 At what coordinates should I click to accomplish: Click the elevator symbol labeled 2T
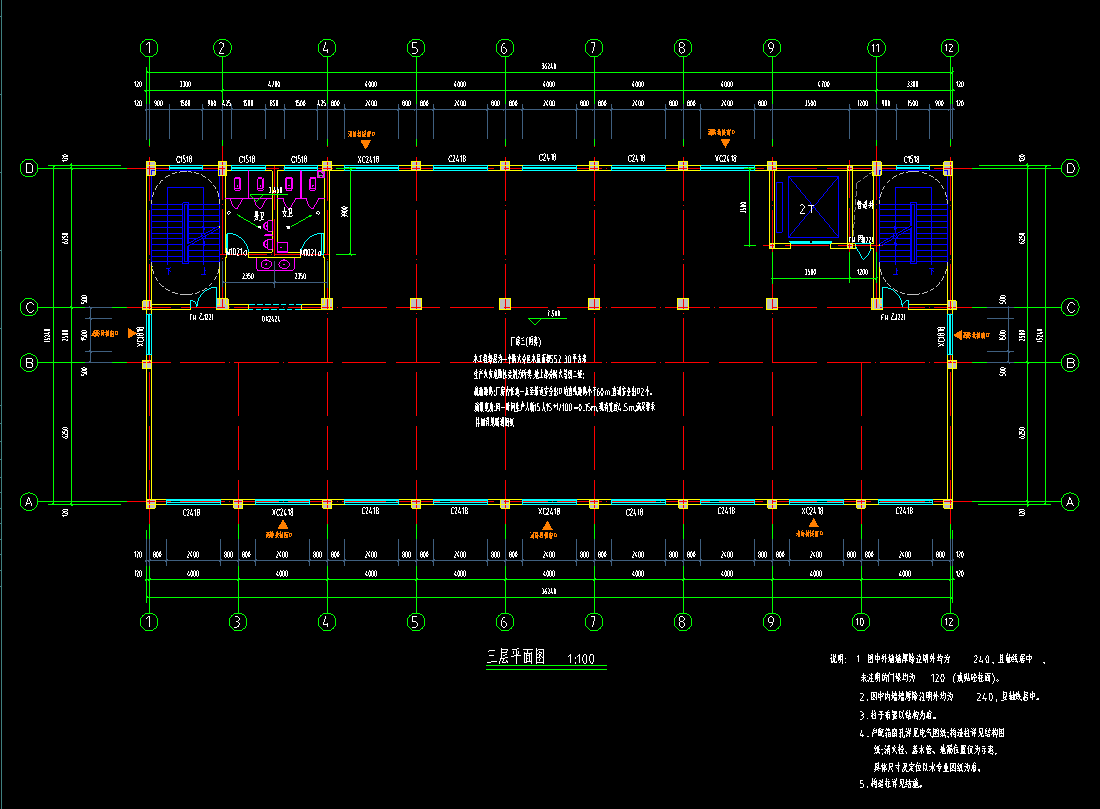[x=808, y=209]
